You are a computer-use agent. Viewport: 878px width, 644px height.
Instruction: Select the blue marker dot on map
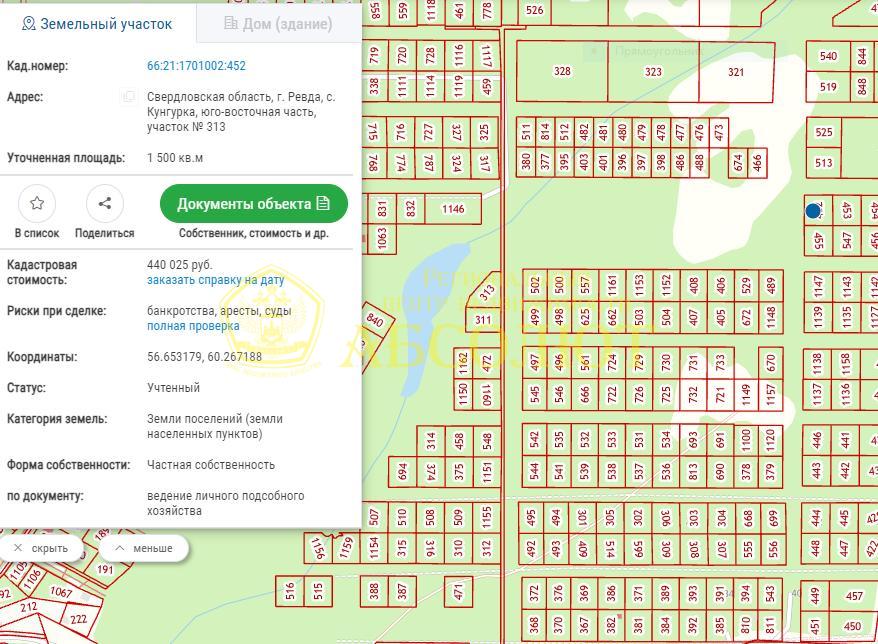tap(813, 211)
